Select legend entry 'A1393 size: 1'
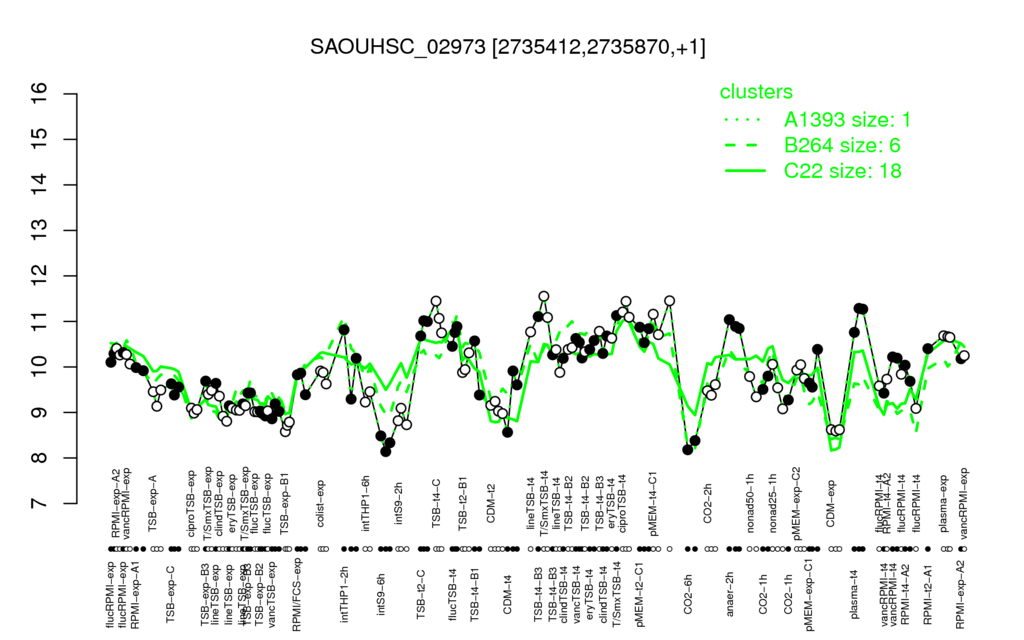1024x640 pixels. point(847,120)
